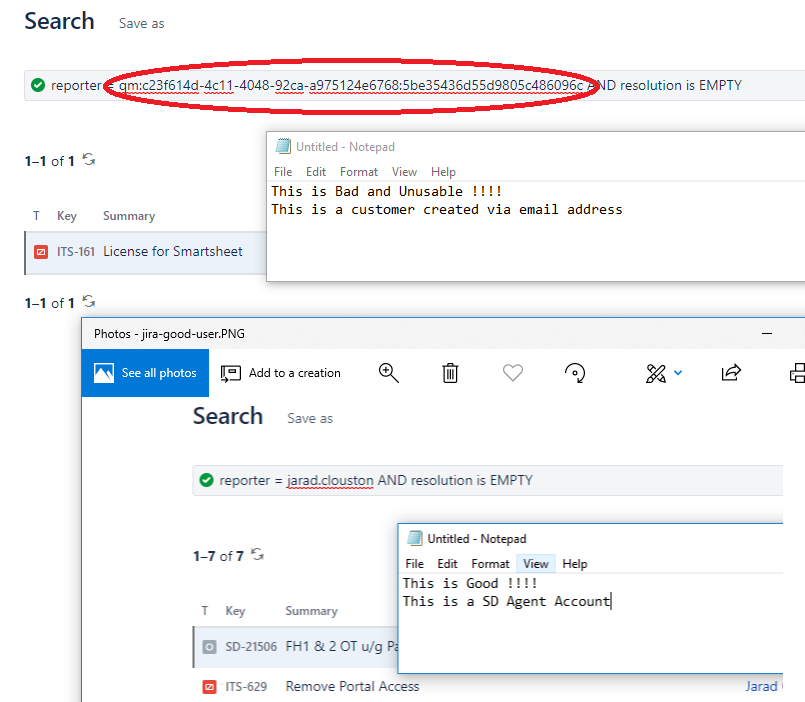Click Summary column header in Photos image
The width and height of the screenshot is (805, 702).
(x=312, y=611)
